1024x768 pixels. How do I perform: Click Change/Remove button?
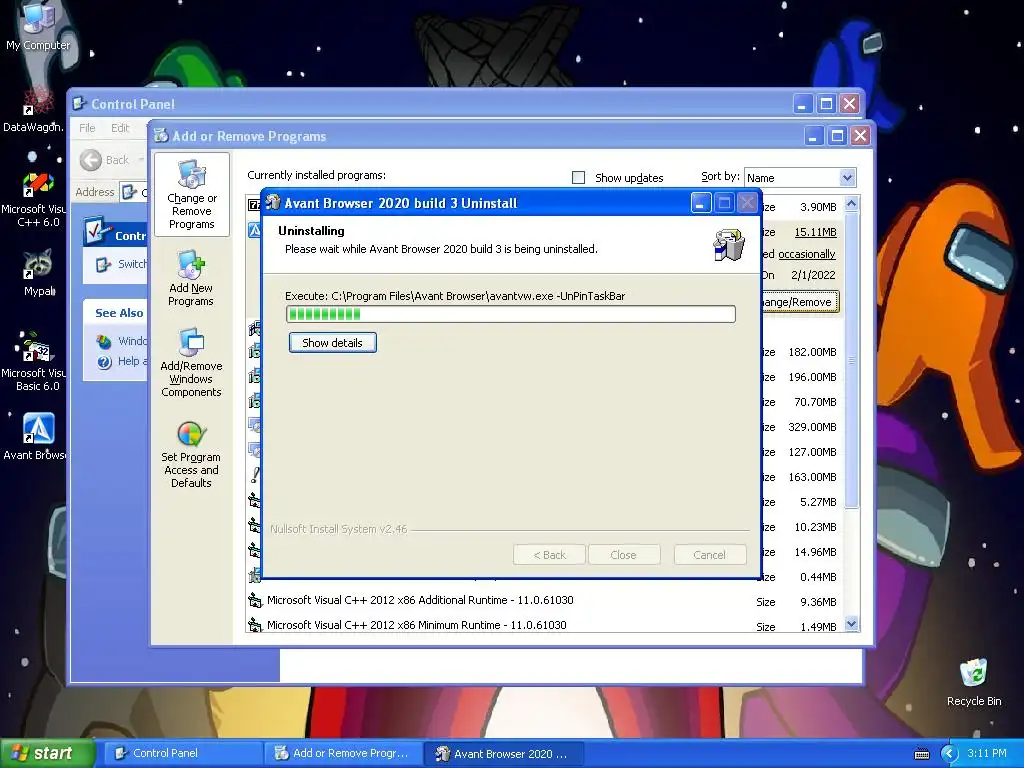click(800, 302)
